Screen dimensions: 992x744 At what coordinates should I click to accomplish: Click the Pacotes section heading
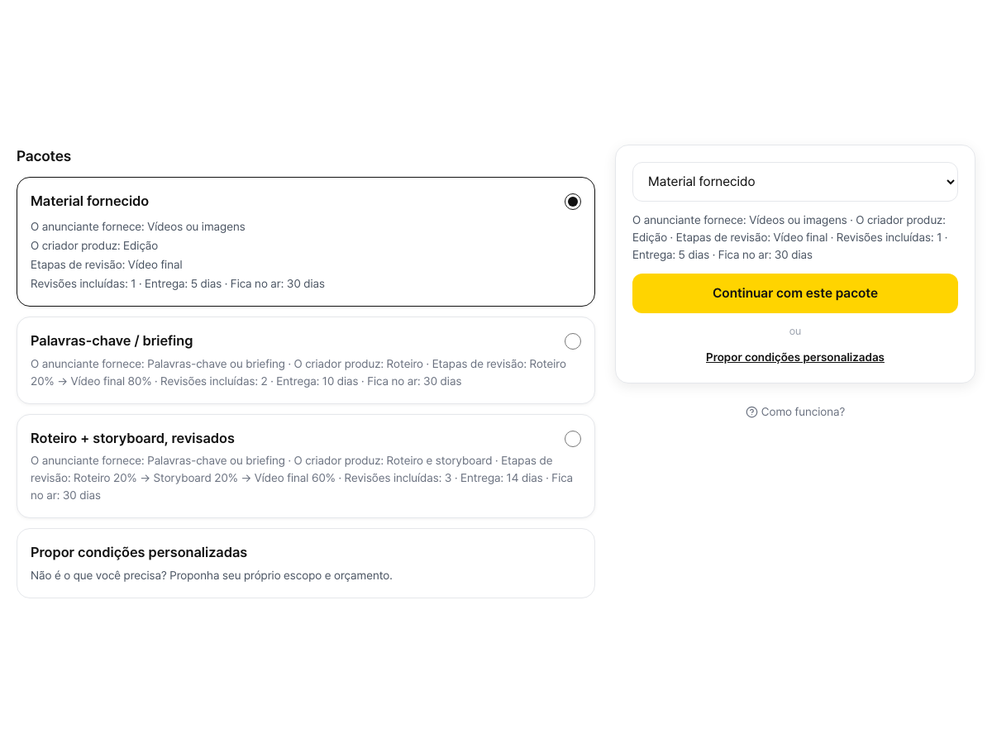click(44, 156)
